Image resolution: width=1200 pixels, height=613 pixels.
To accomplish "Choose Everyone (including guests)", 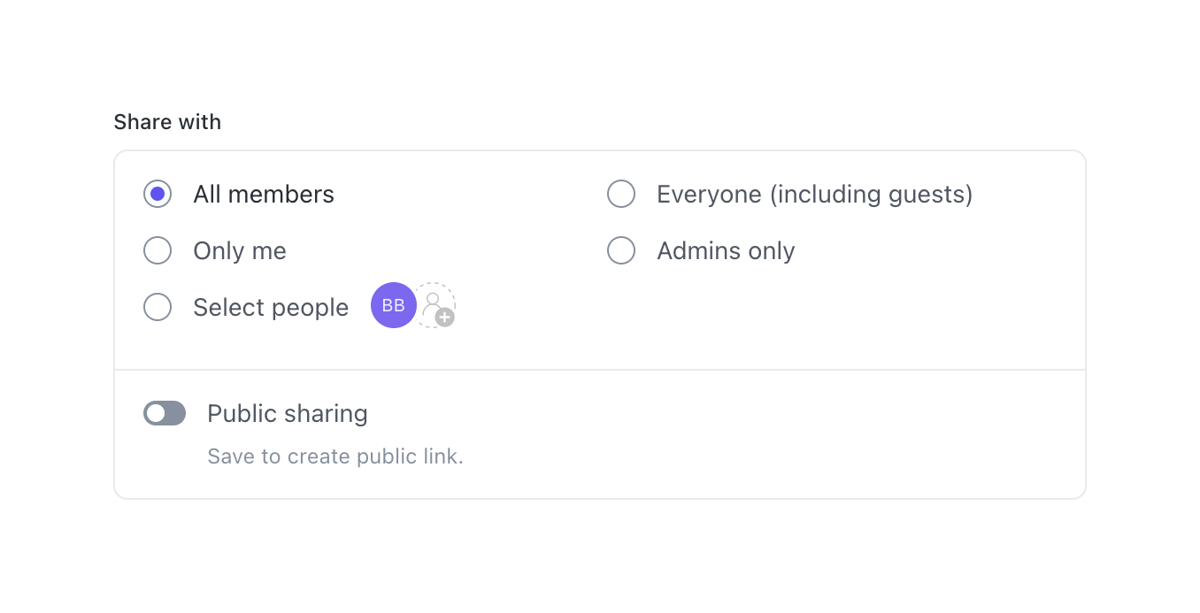I will (621, 193).
